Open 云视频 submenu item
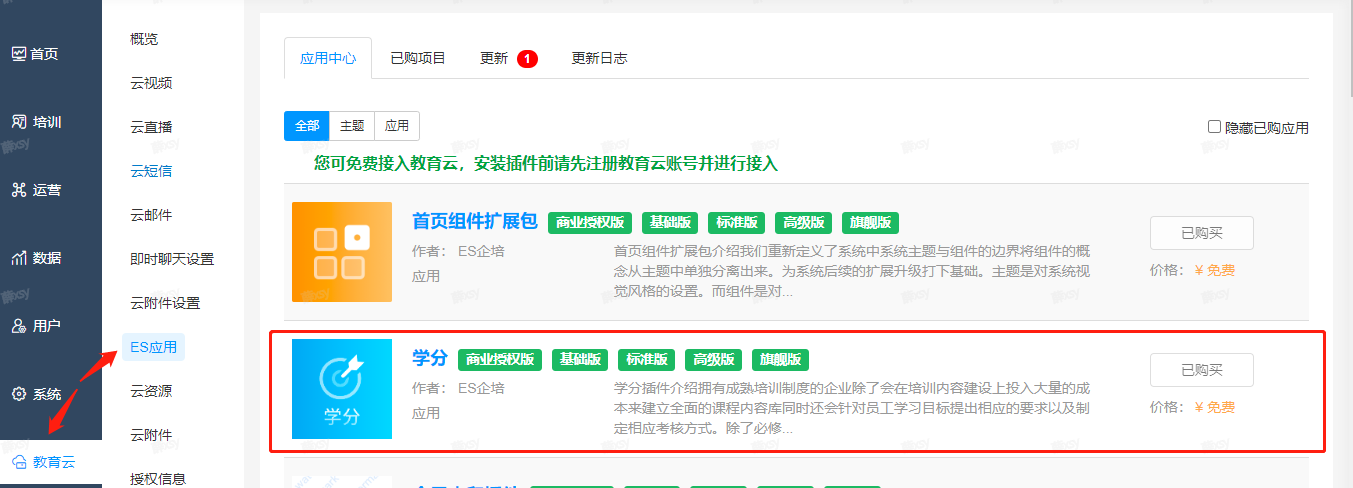 tap(151, 83)
